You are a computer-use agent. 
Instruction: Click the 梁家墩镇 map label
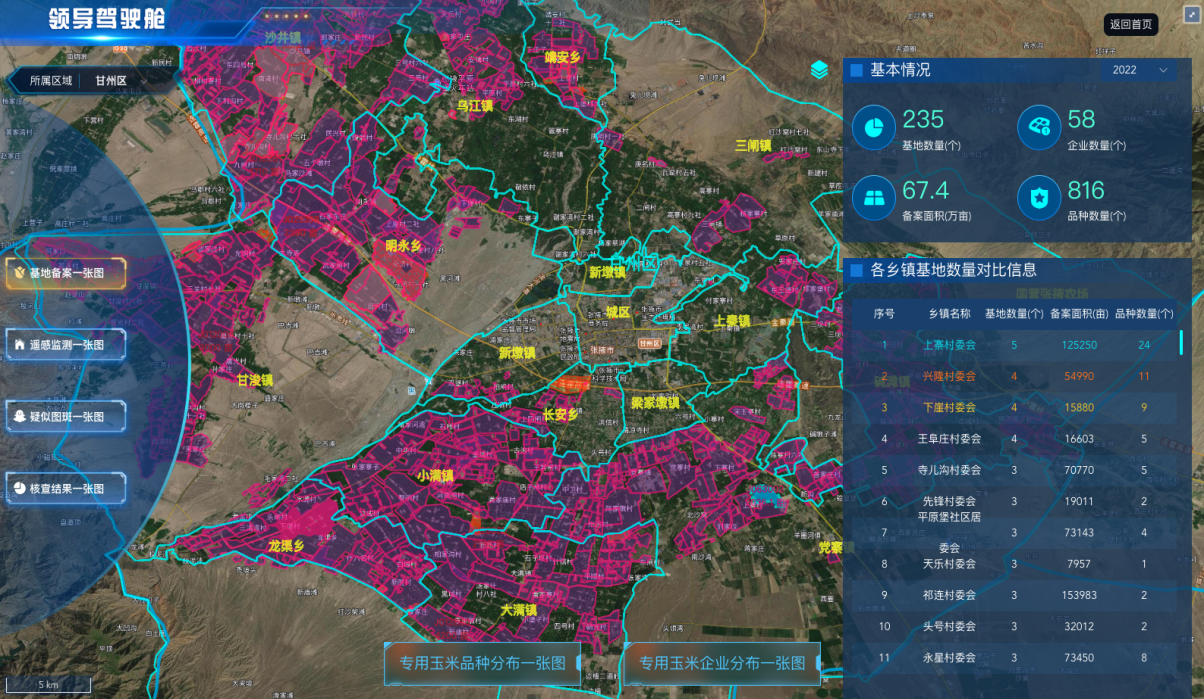[655, 403]
